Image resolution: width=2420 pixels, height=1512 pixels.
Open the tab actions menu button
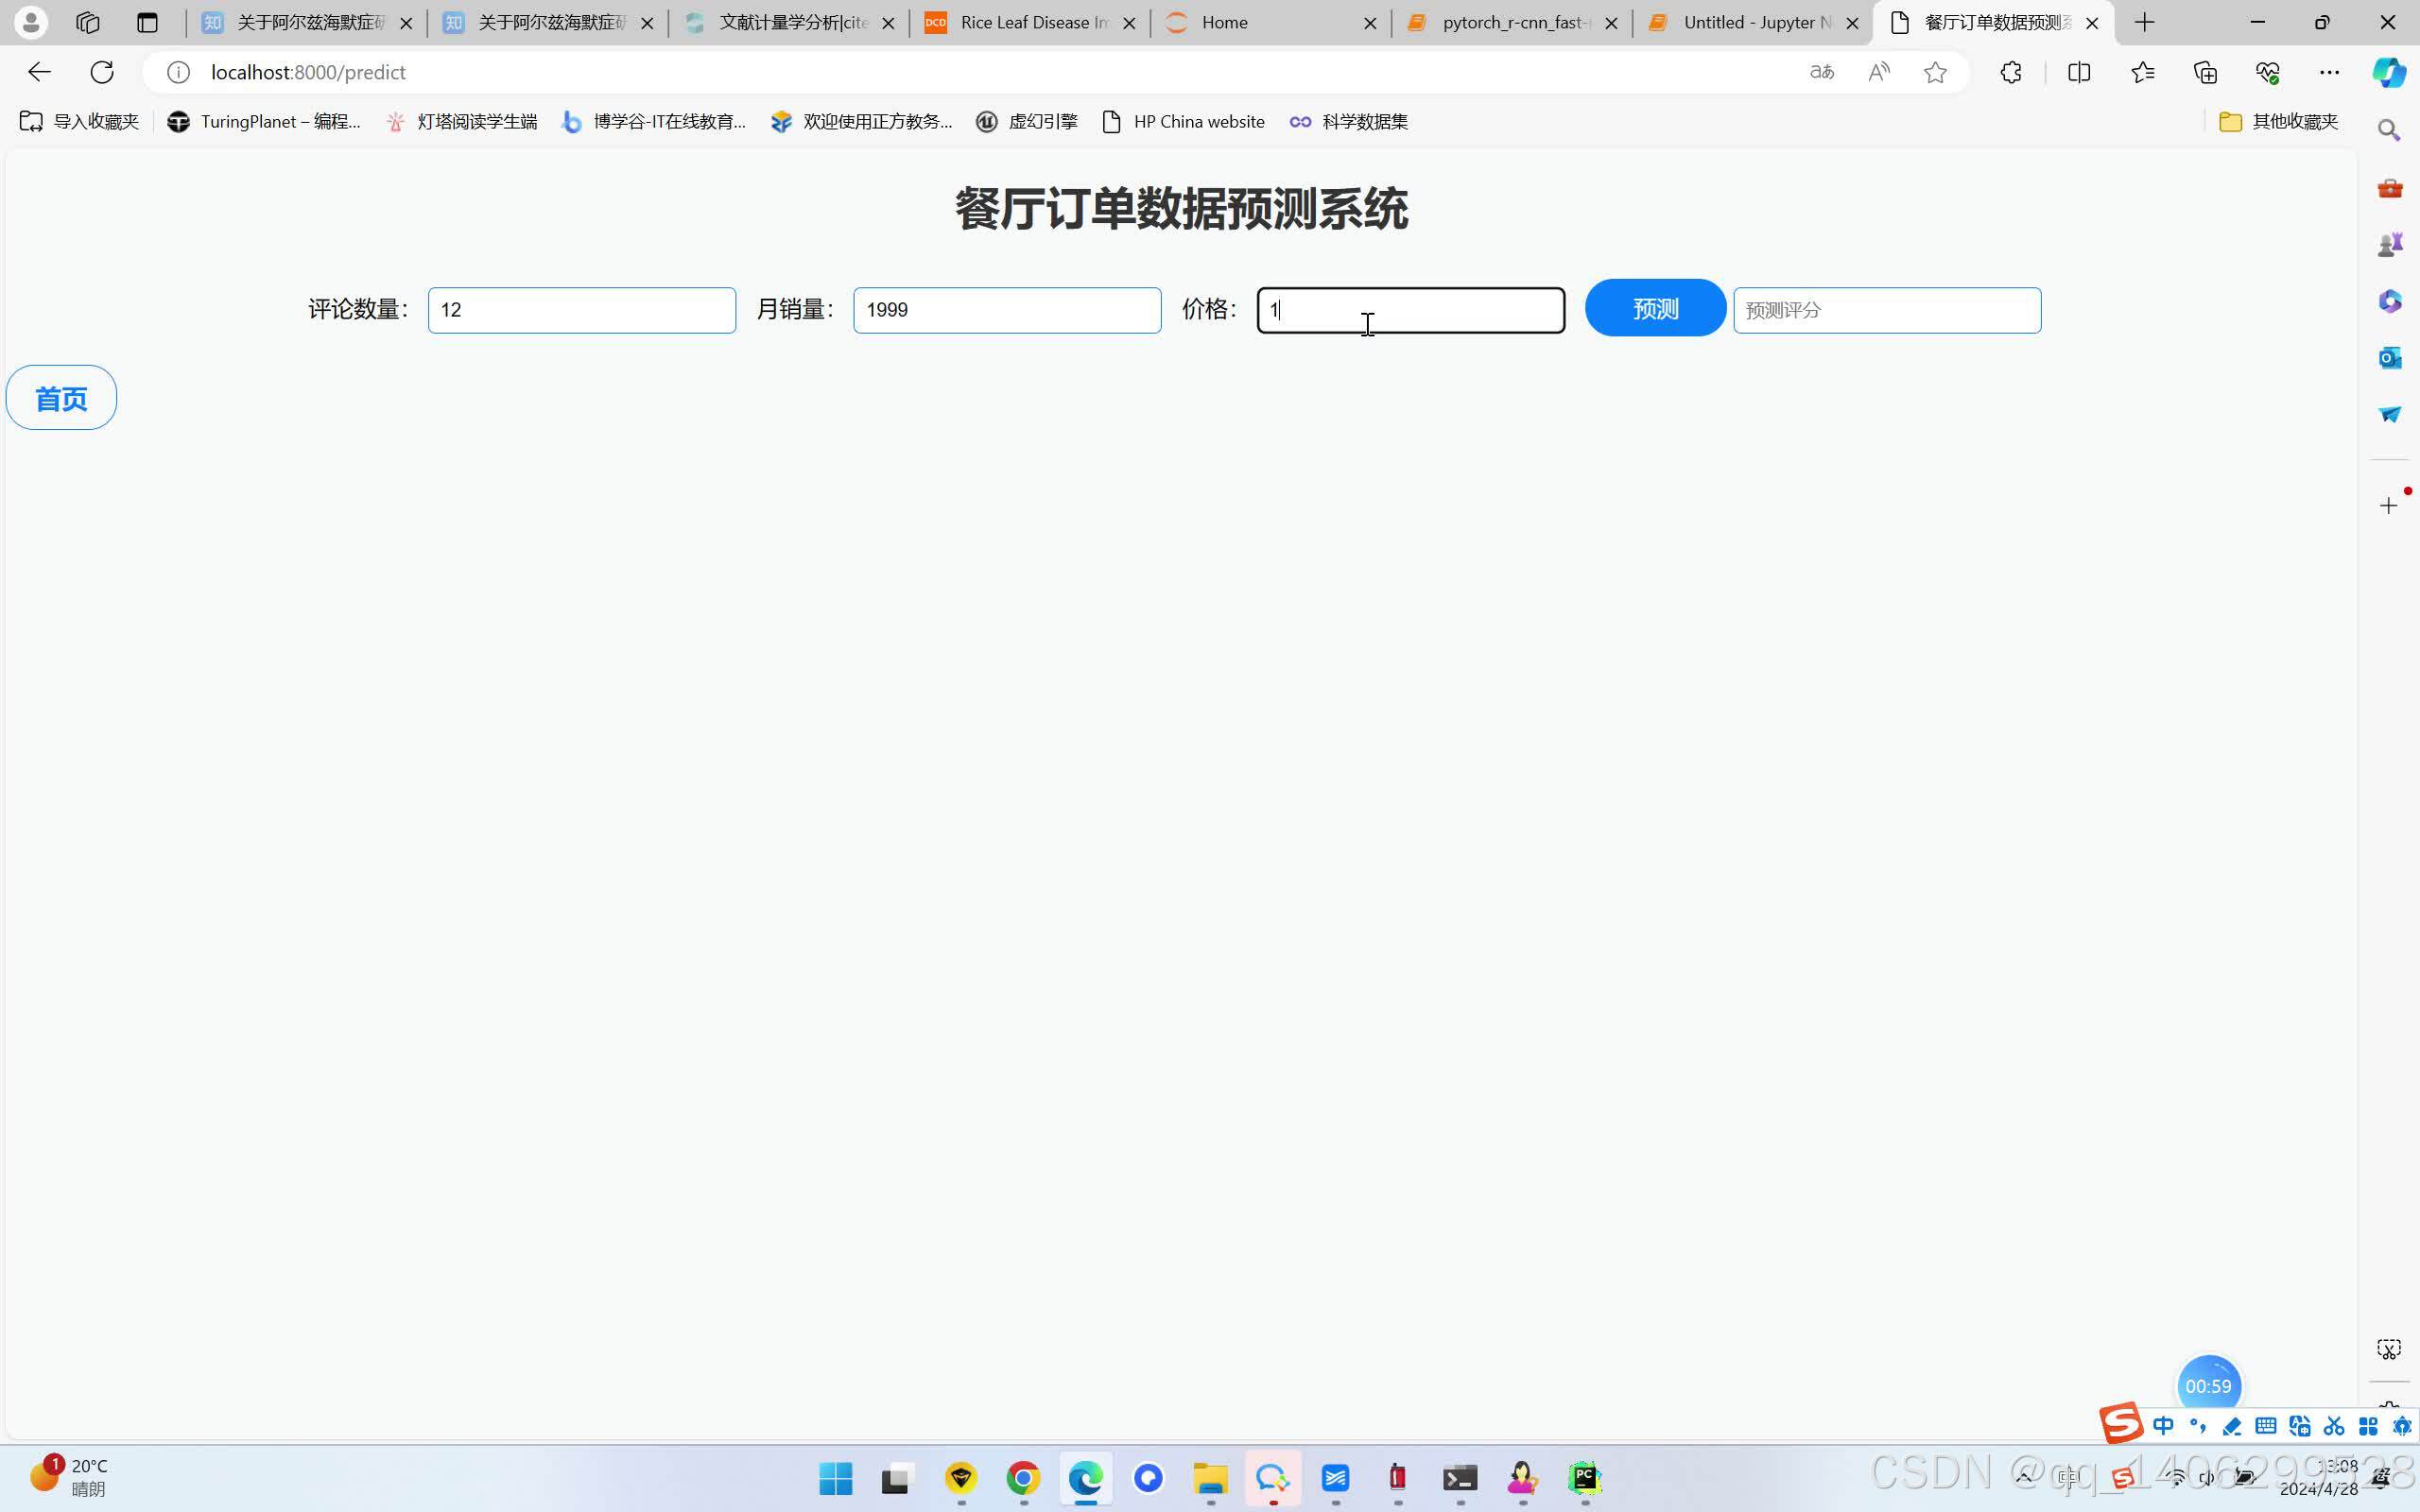pyautogui.click(x=147, y=22)
